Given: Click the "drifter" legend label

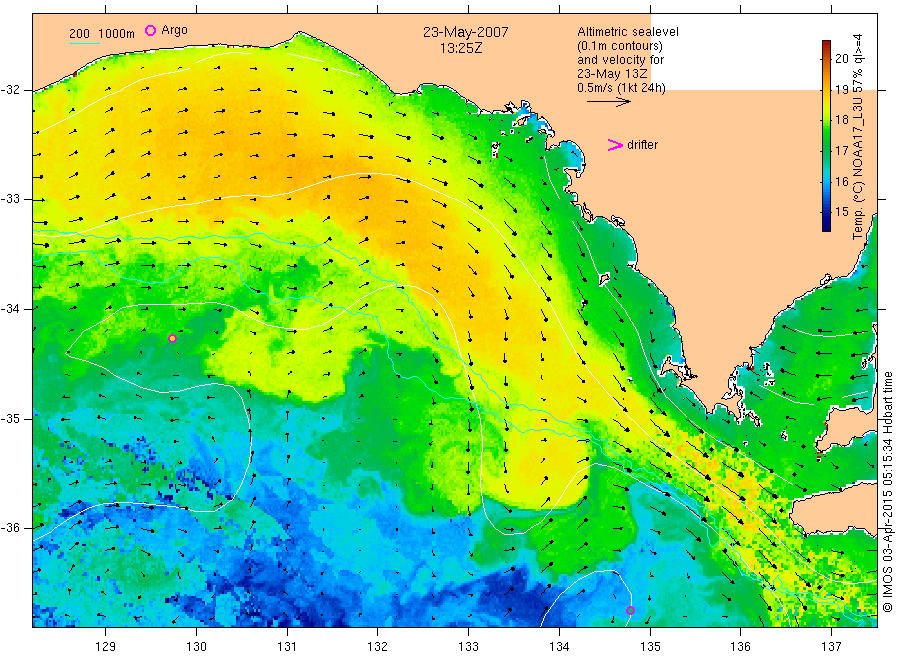Looking at the screenshot, I should 642,145.
